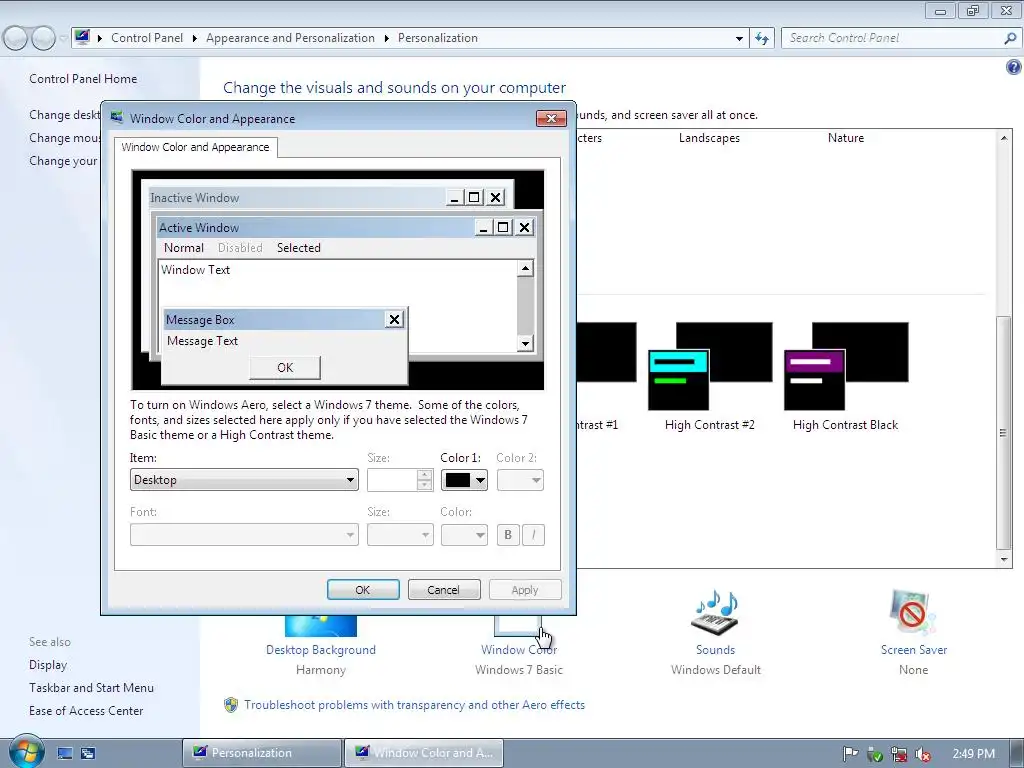Screen dimensions: 1024x768
Task: Click OK in the Window Color dialog
Action: 363,590
